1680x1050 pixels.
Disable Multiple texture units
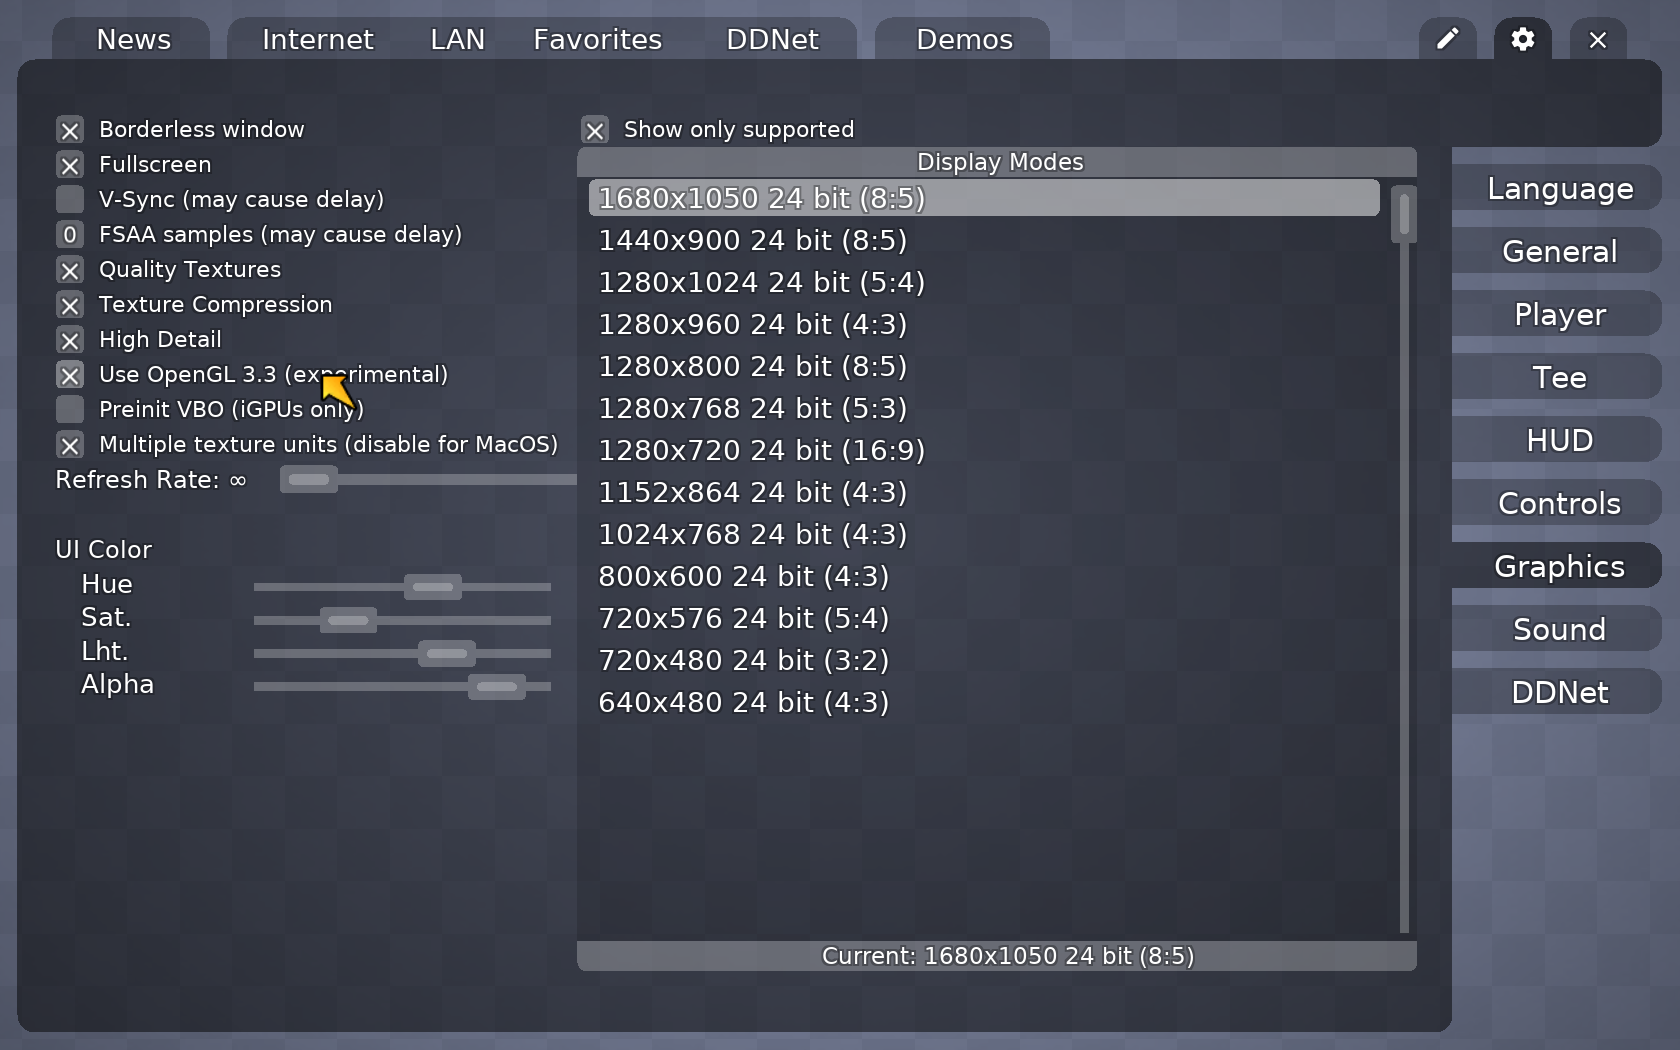[x=69, y=445]
